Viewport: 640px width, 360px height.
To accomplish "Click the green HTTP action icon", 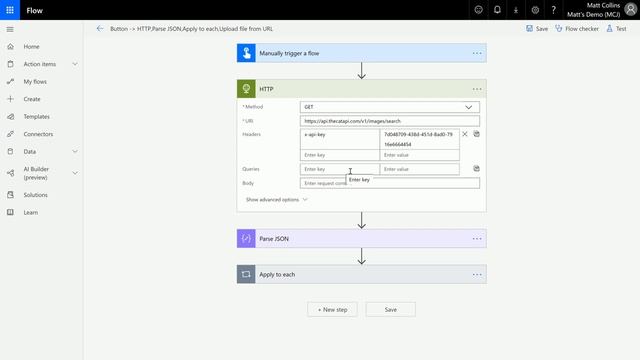I will coord(246,89).
